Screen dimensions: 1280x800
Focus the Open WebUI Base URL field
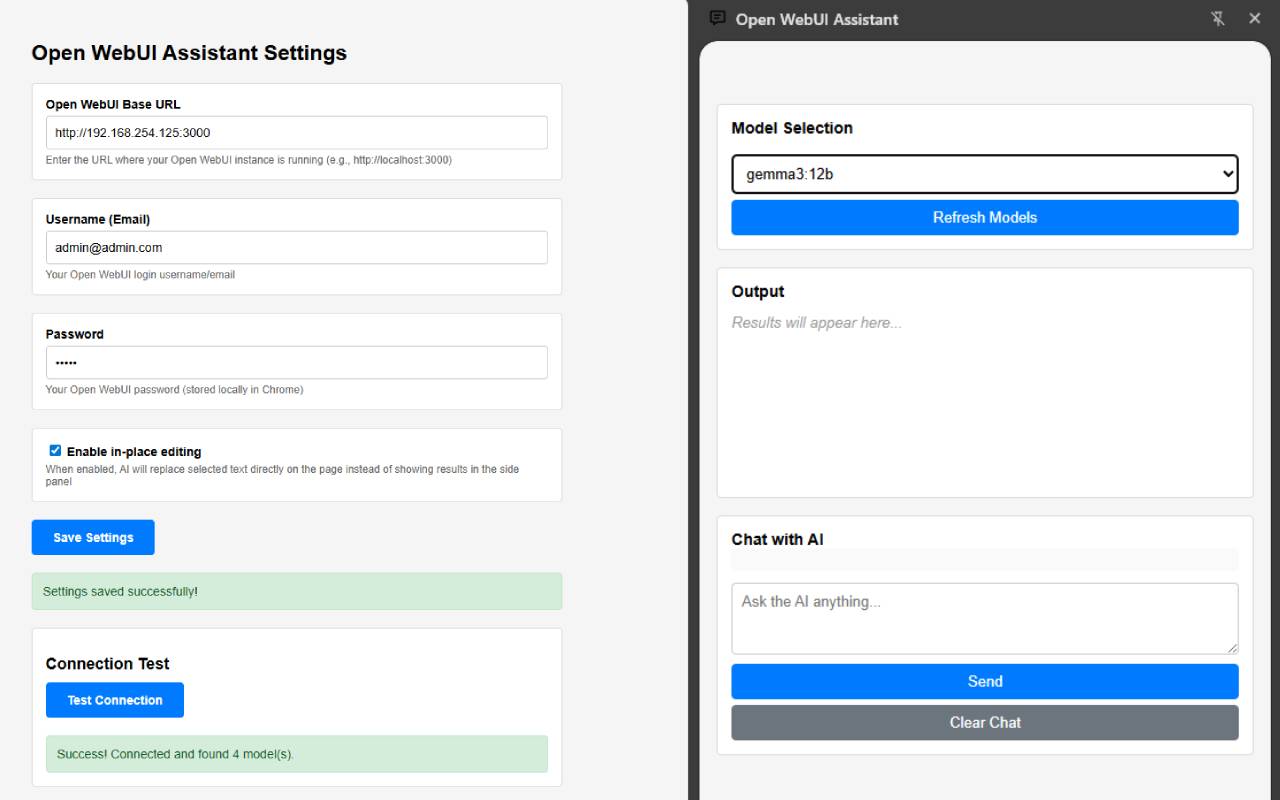(297, 133)
